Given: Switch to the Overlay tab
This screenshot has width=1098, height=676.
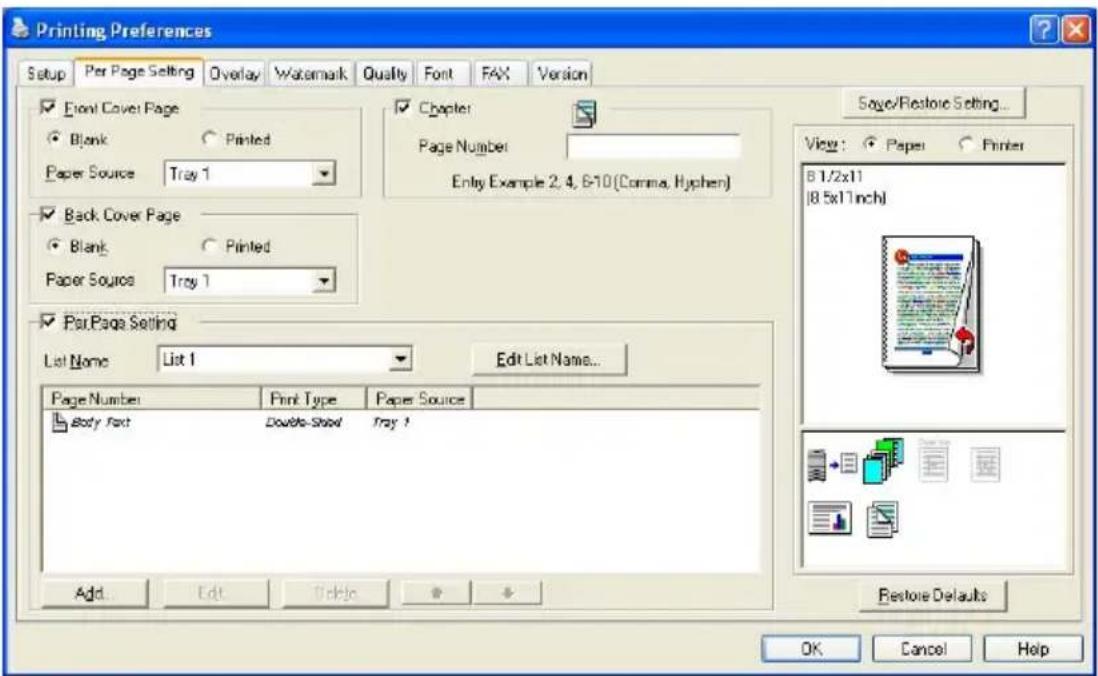Looking at the screenshot, I should point(235,74).
